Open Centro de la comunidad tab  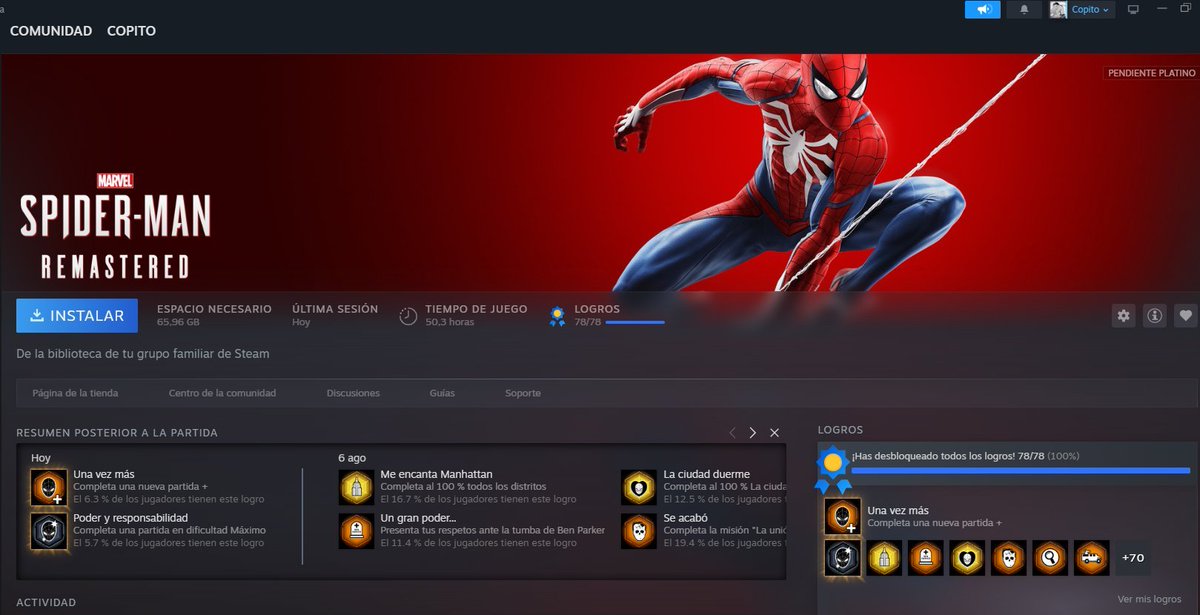222,393
